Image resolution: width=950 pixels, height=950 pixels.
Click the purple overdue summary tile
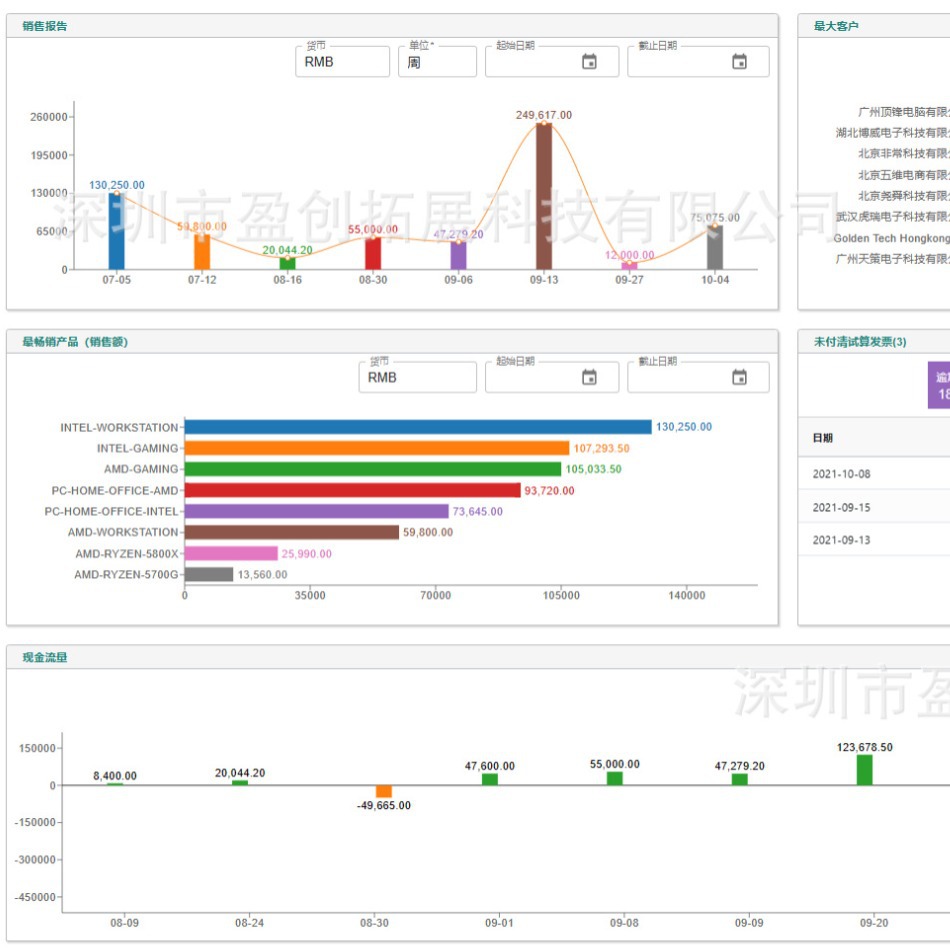coord(939,386)
